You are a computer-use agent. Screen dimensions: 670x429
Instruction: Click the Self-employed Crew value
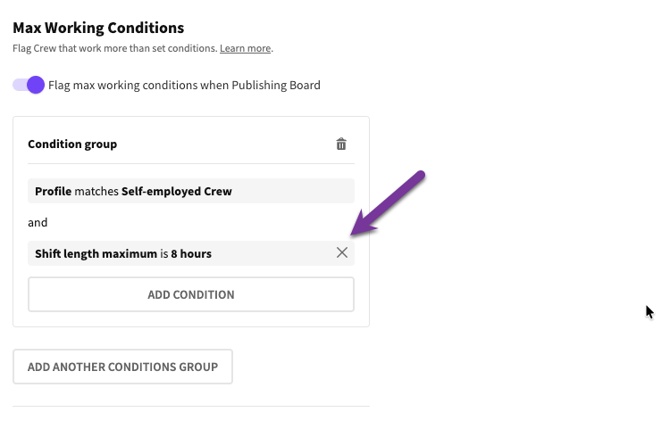176,191
